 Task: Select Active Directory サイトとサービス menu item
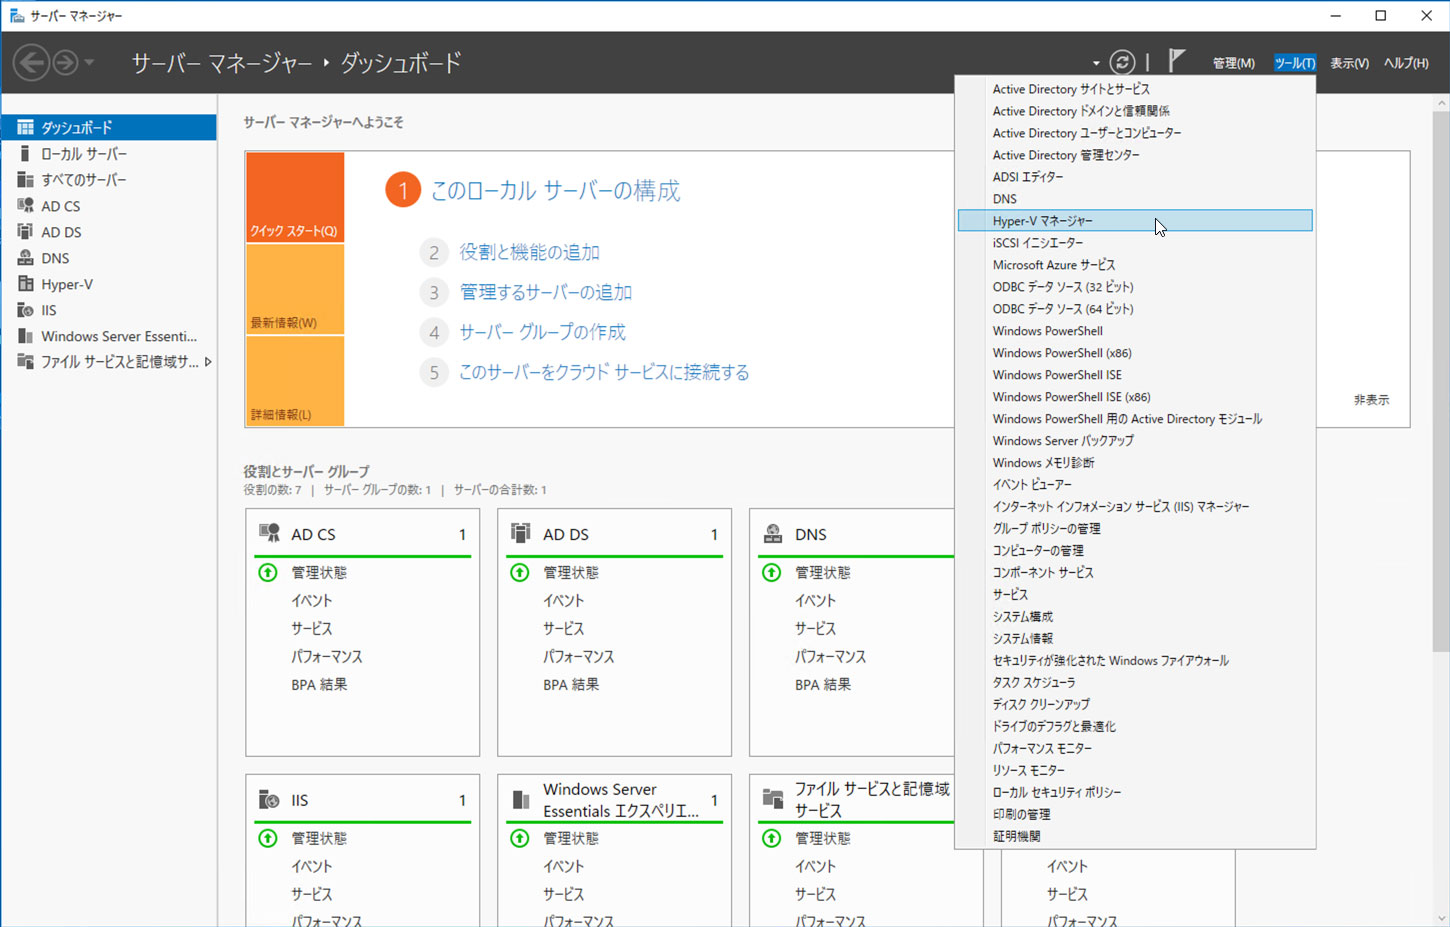(1135, 89)
